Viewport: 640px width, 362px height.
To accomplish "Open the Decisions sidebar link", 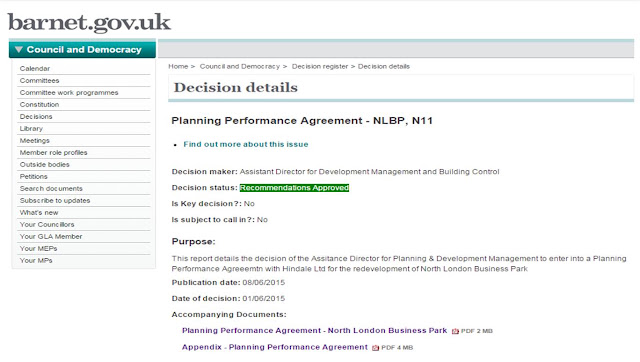I will (36, 117).
